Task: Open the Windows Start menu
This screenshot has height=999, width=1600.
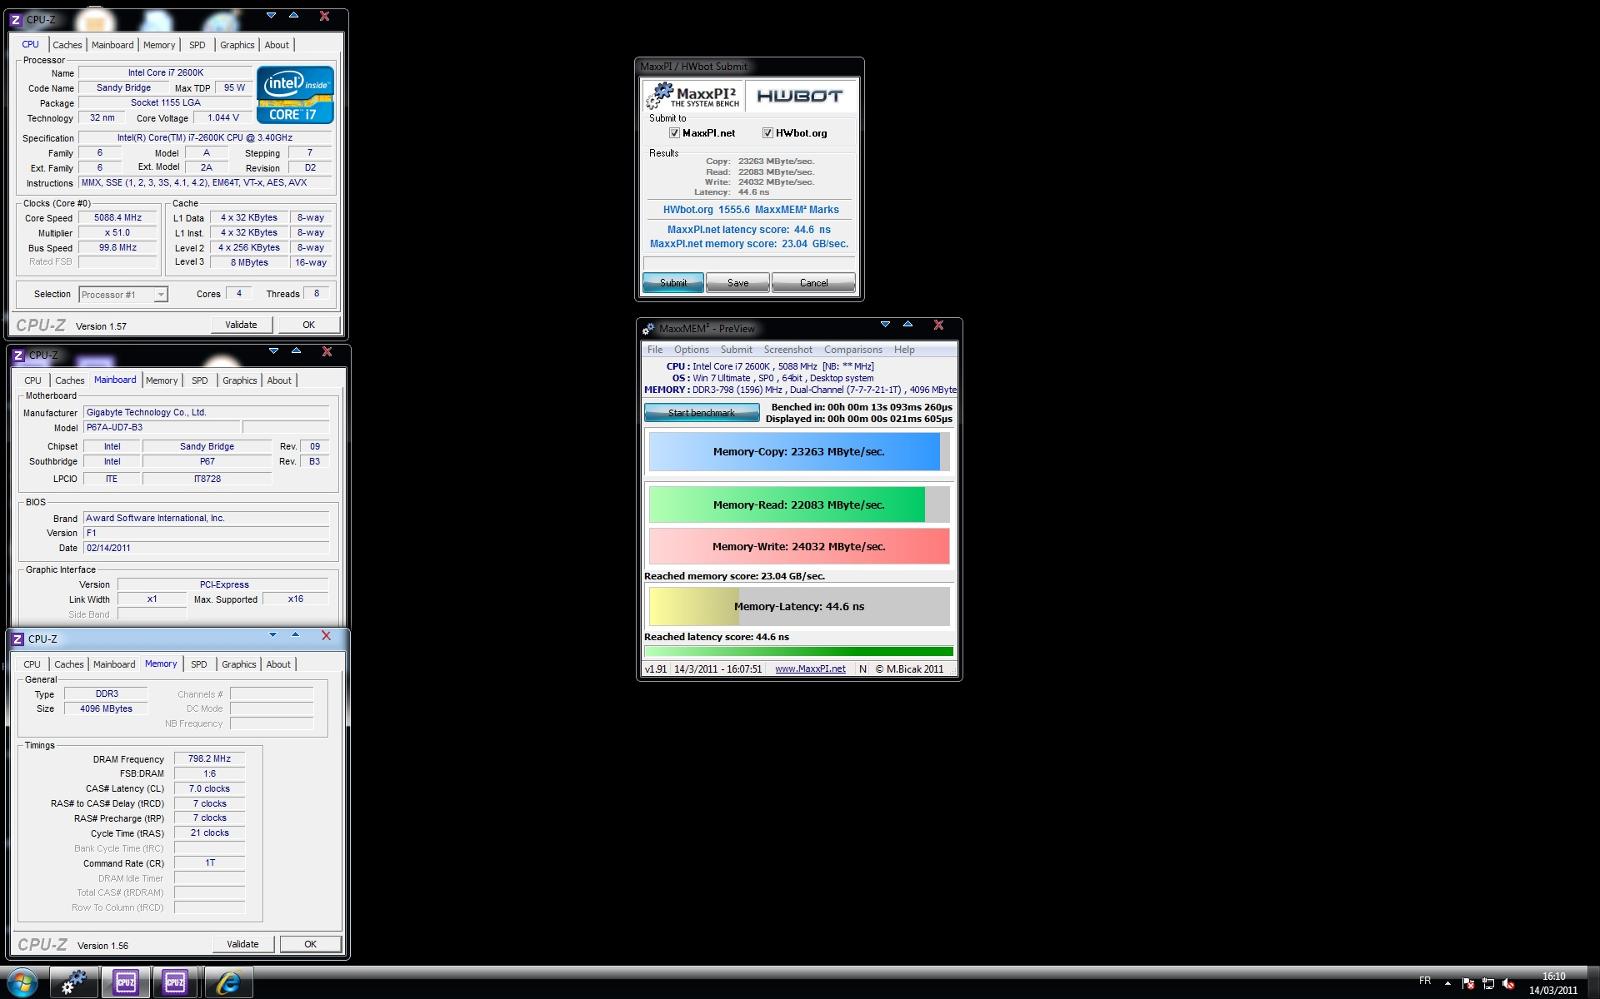Action: click(x=22, y=982)
